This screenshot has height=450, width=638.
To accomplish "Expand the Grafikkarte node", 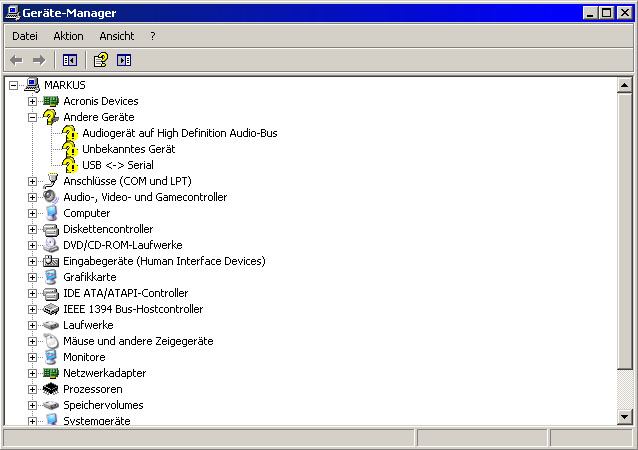I will pyautogui.click(x=33, y=277).
